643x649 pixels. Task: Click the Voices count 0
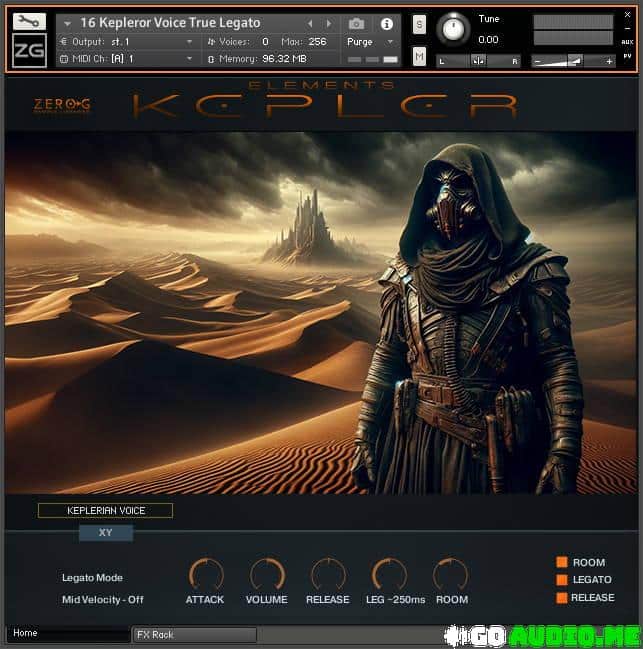pos(265,41)
